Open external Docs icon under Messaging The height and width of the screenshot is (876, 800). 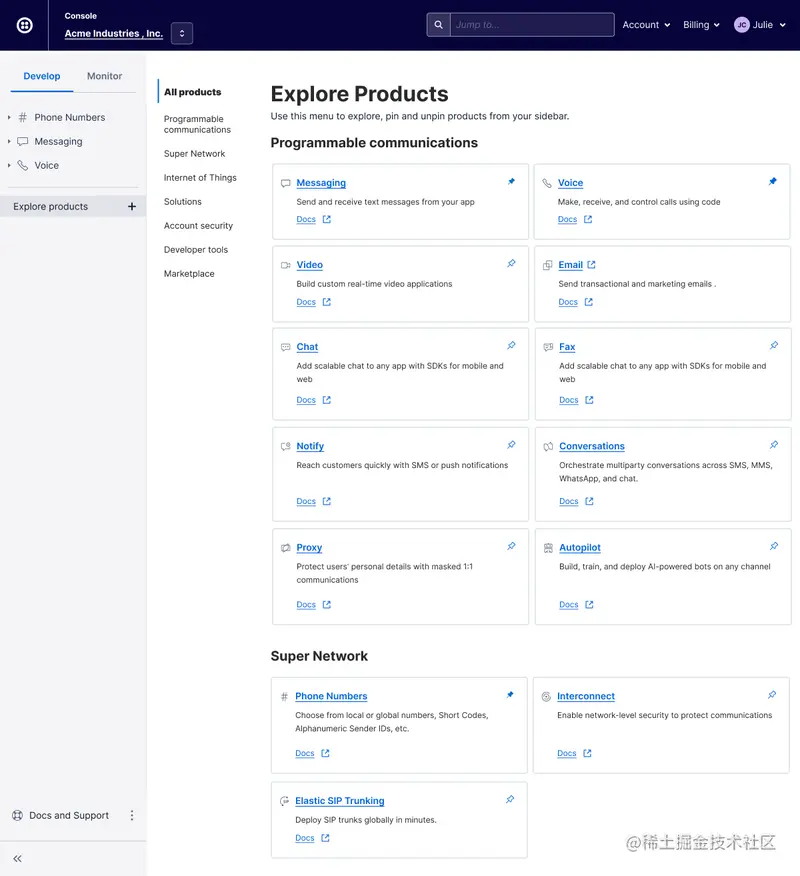click(x=327, y=220)
